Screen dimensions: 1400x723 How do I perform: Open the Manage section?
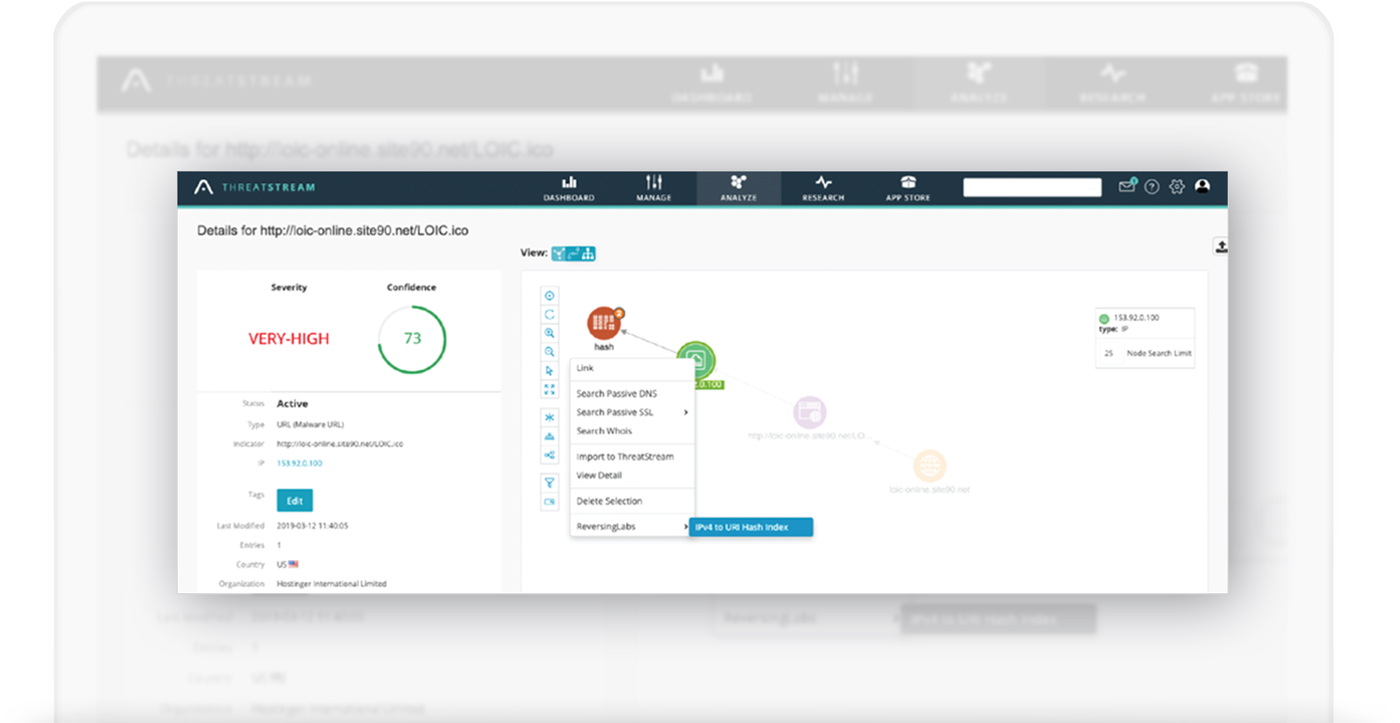click(x=653, y=188)
